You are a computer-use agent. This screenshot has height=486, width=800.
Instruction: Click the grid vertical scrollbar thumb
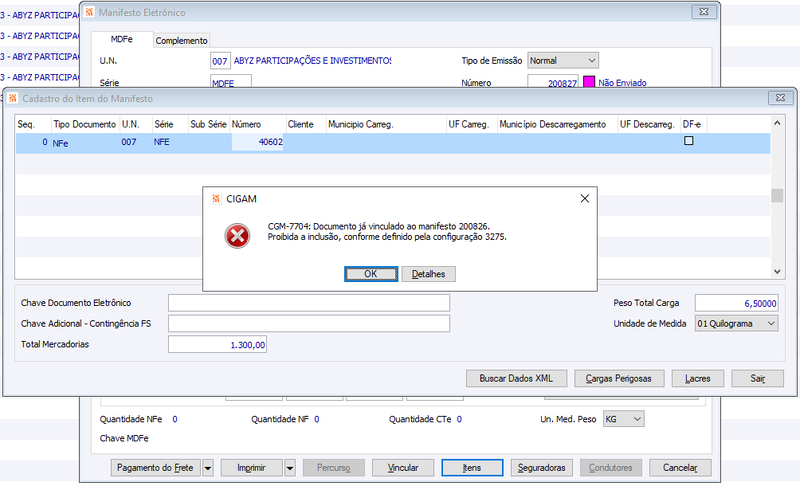point(777,195)
